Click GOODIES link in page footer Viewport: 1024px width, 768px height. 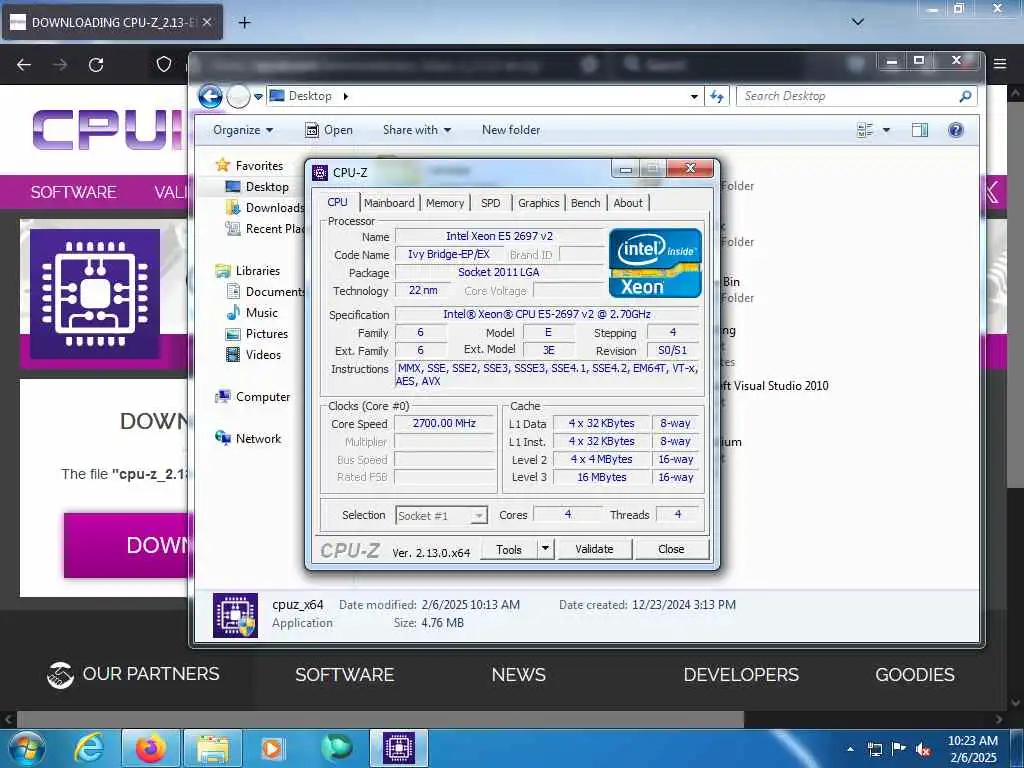pos(914,675)
